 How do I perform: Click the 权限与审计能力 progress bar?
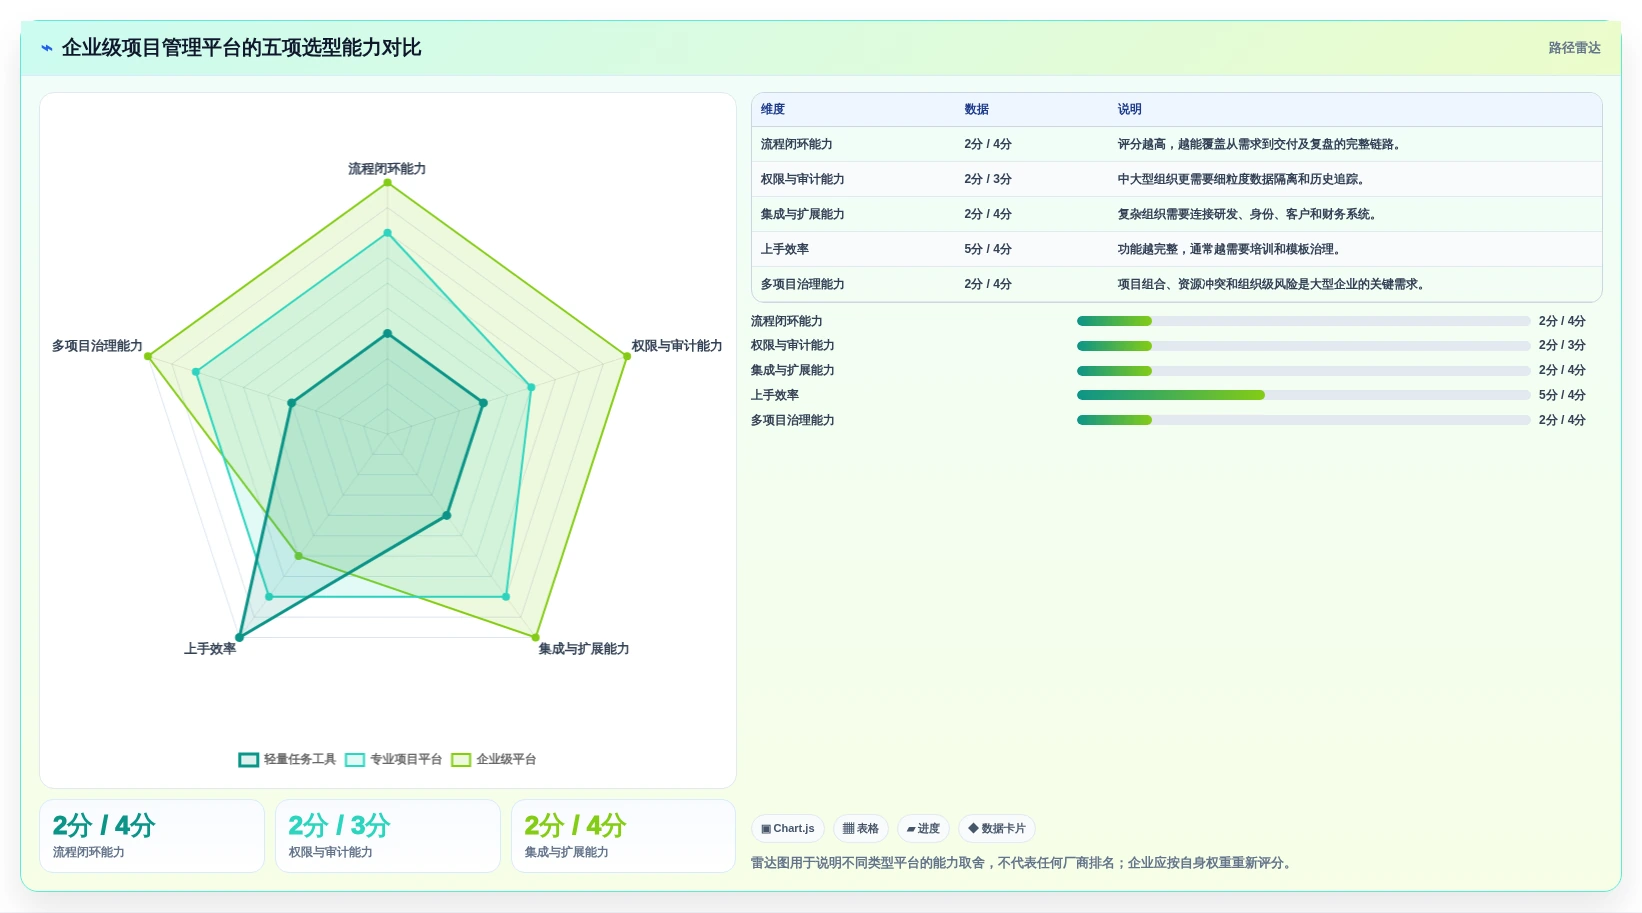(x=1303, y=346)
